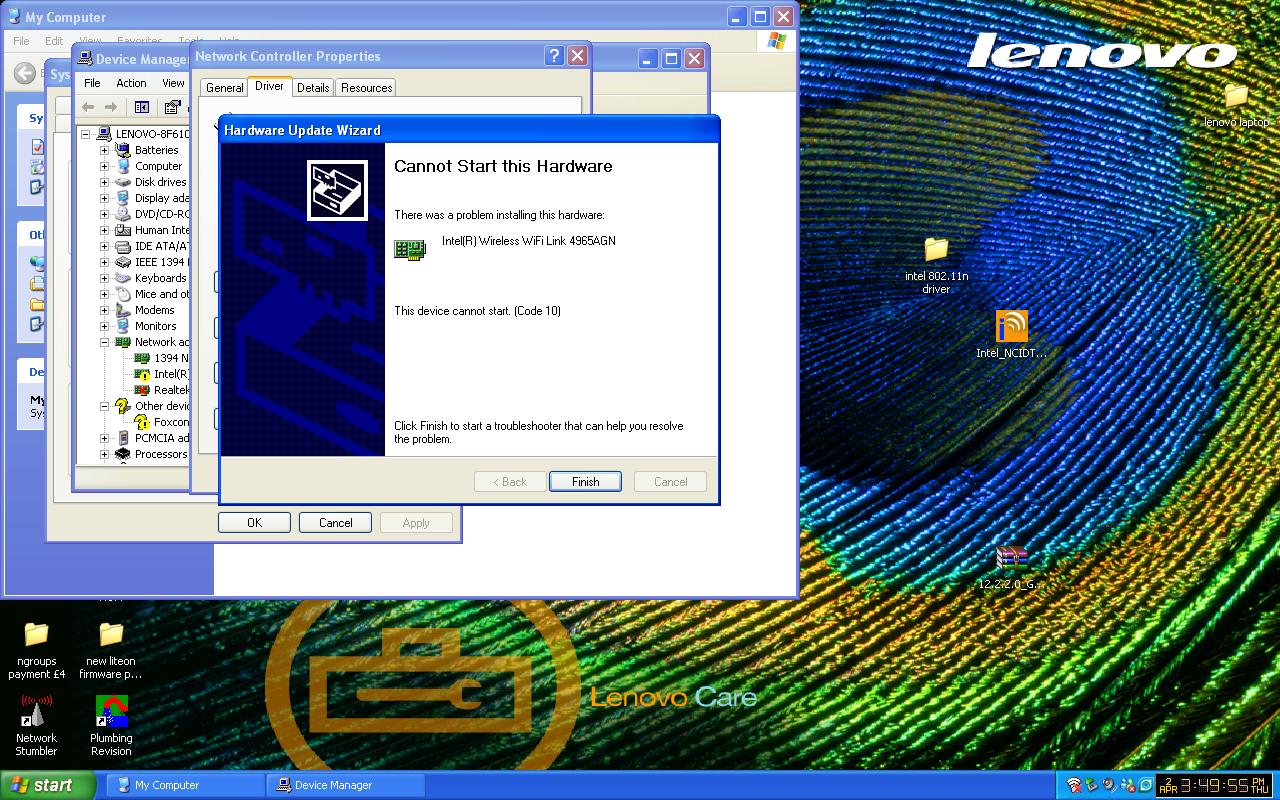The image size is (1280, 800).
Task: Switch to My Computer taskbar button
Action: click(186, 785)
